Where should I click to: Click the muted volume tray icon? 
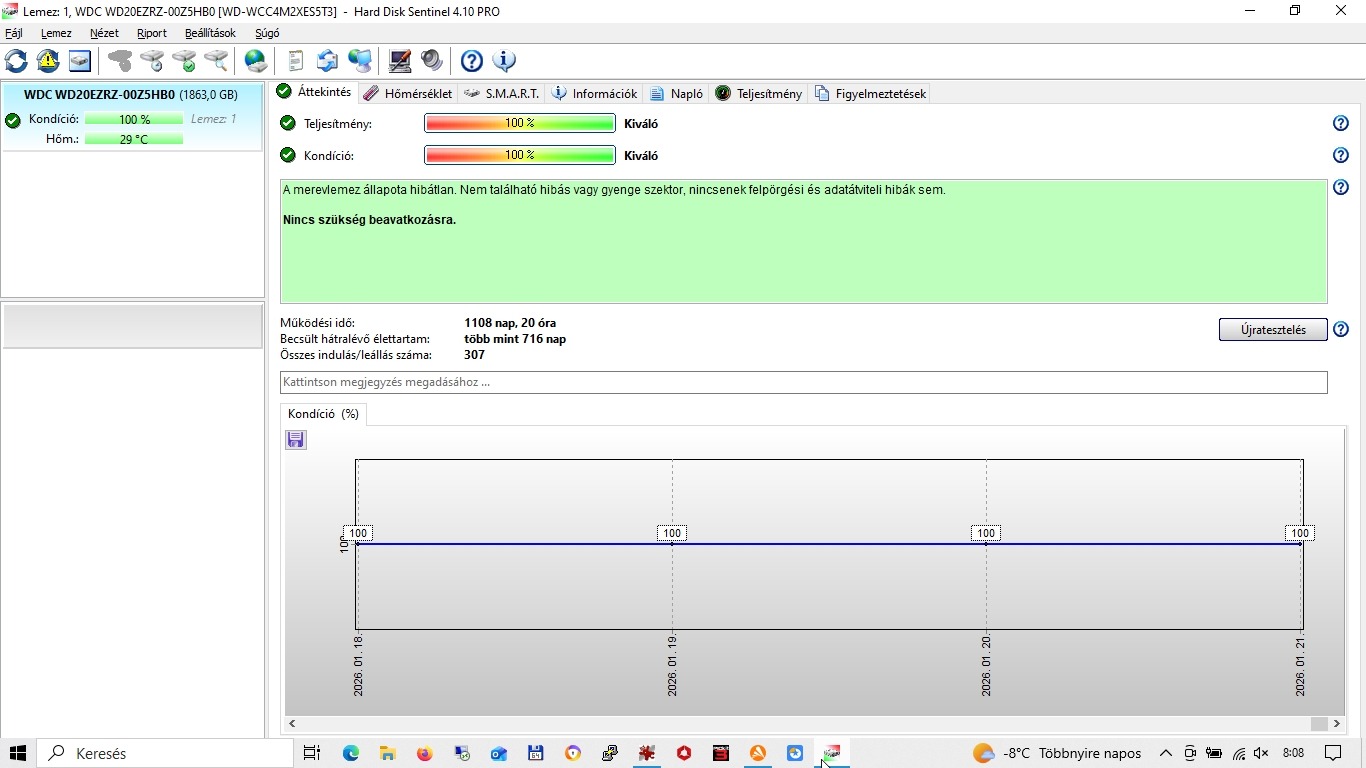(x=1262, y=753)
